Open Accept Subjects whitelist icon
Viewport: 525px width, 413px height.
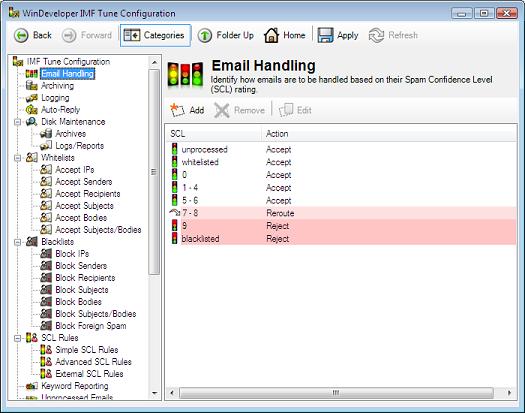point(46,206)
